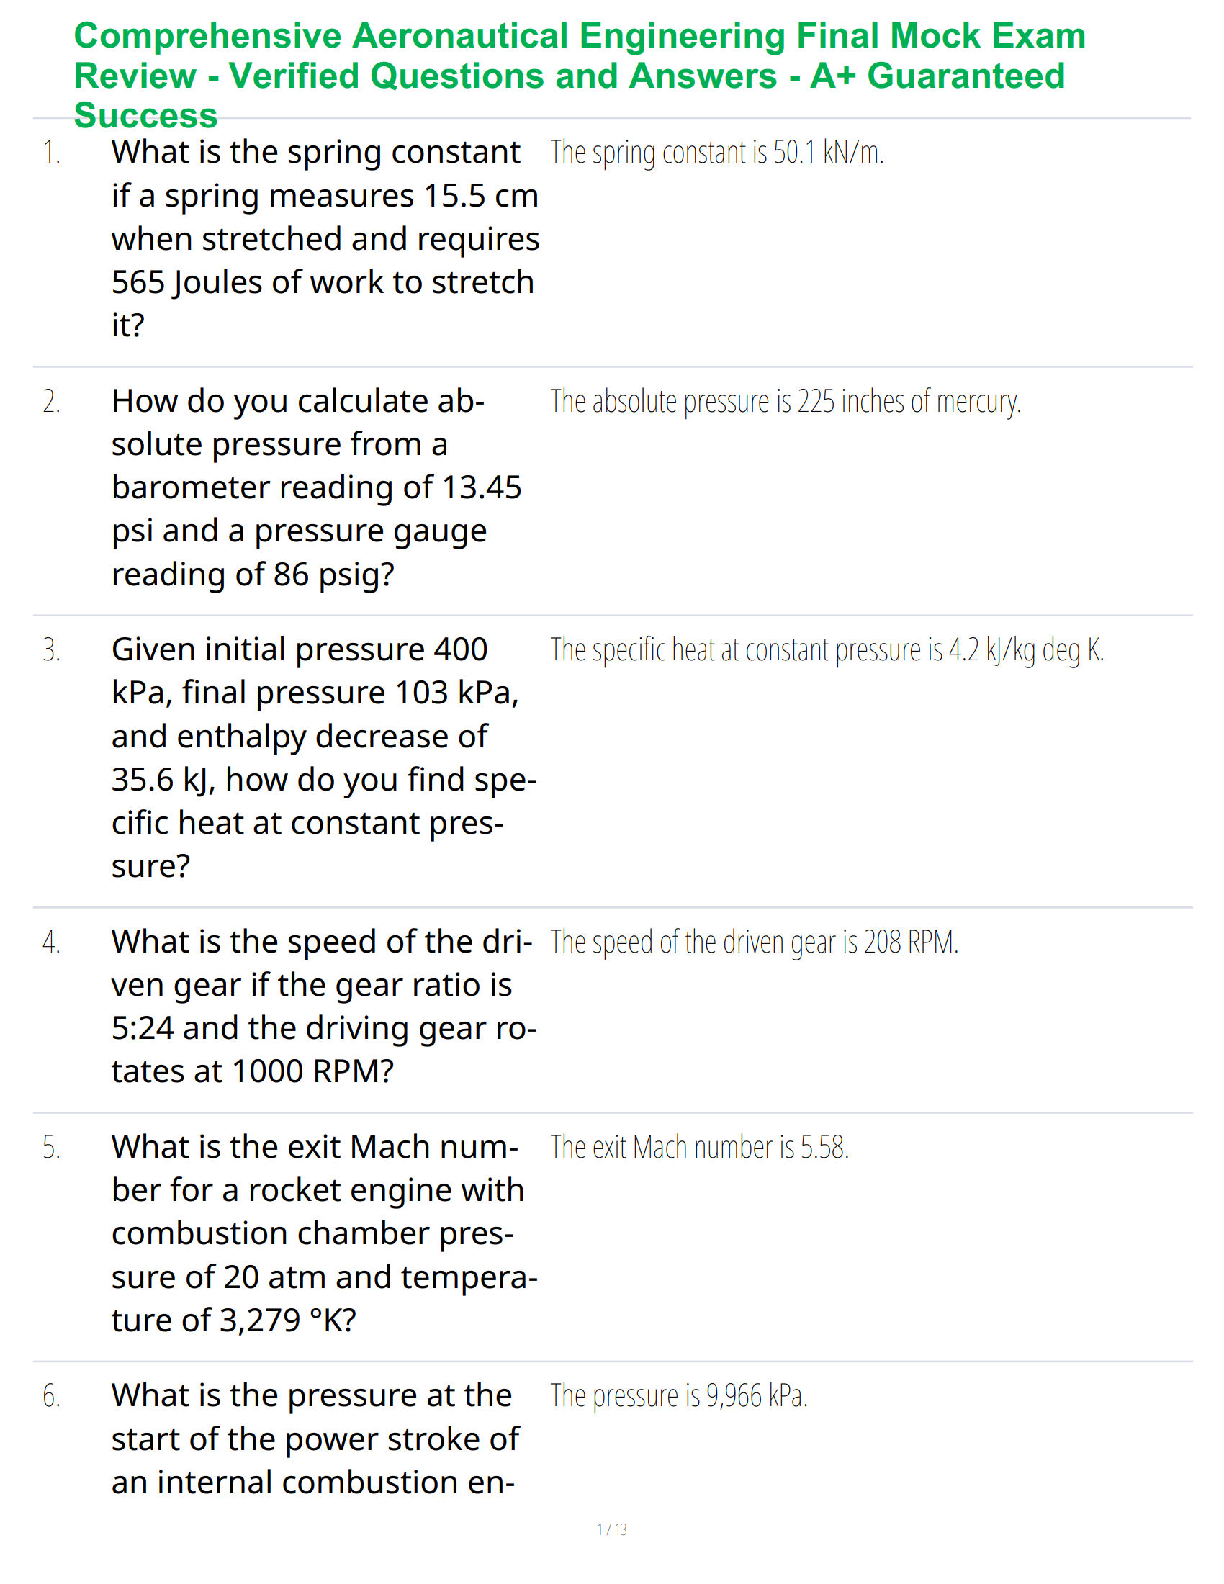Click the number 6 list marker

tap(51, 1396)
